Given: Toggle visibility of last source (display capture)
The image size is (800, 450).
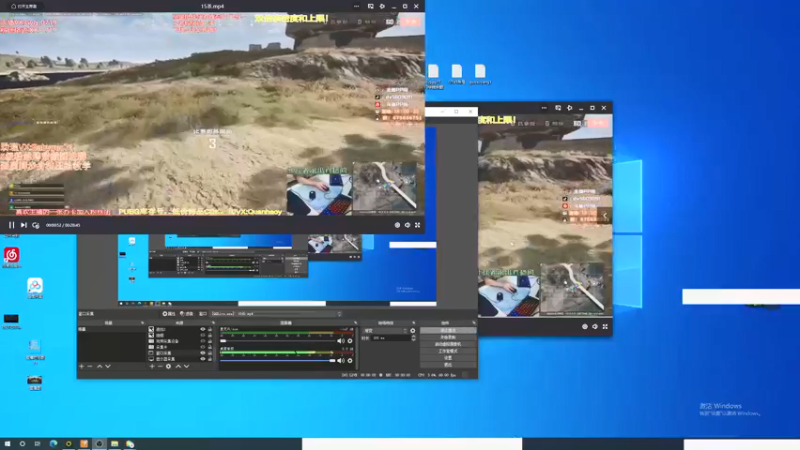Looking at the screenshot, I should 203,359.
